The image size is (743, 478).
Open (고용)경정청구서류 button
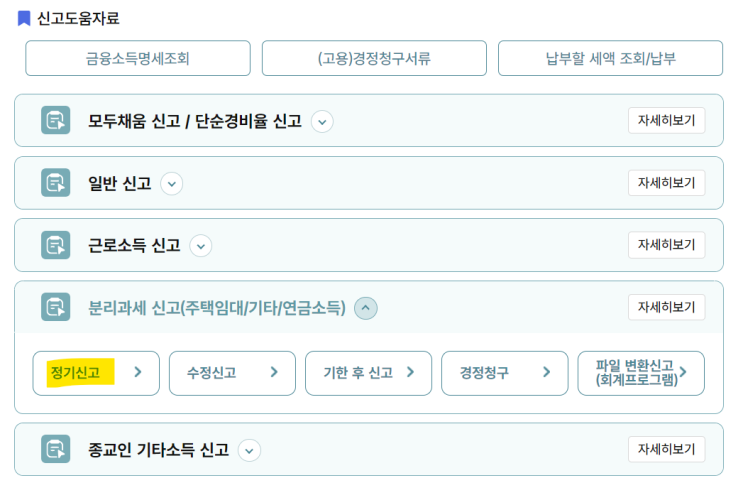tap(374, 58)
